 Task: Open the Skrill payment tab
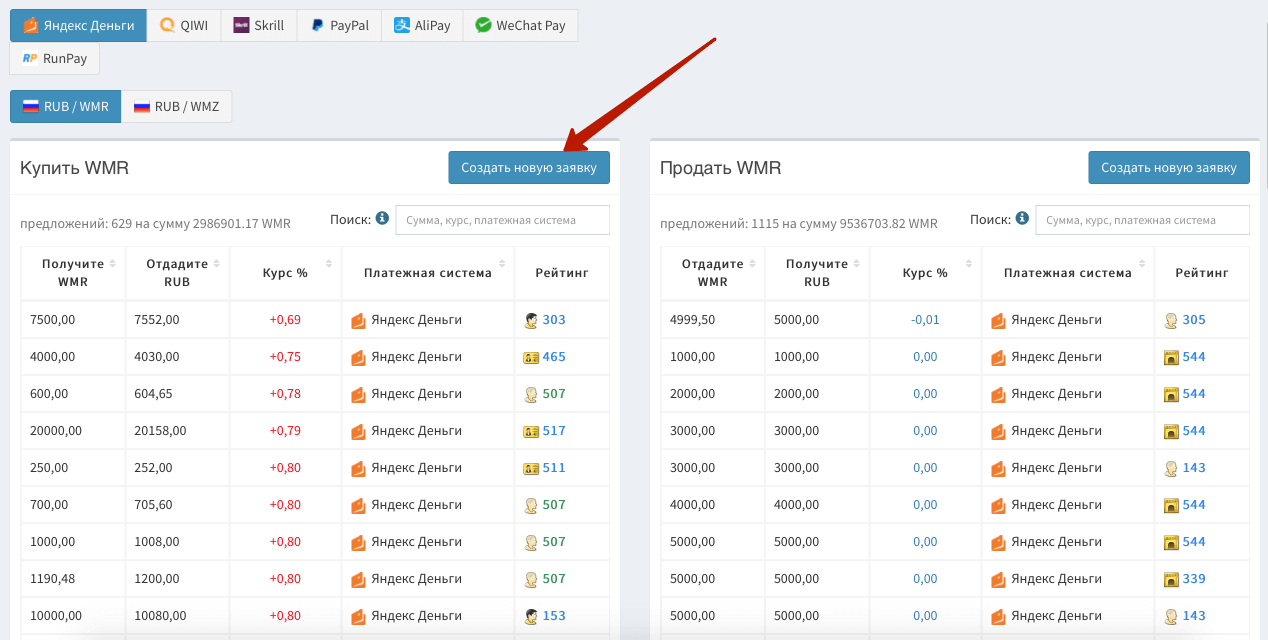259,25
